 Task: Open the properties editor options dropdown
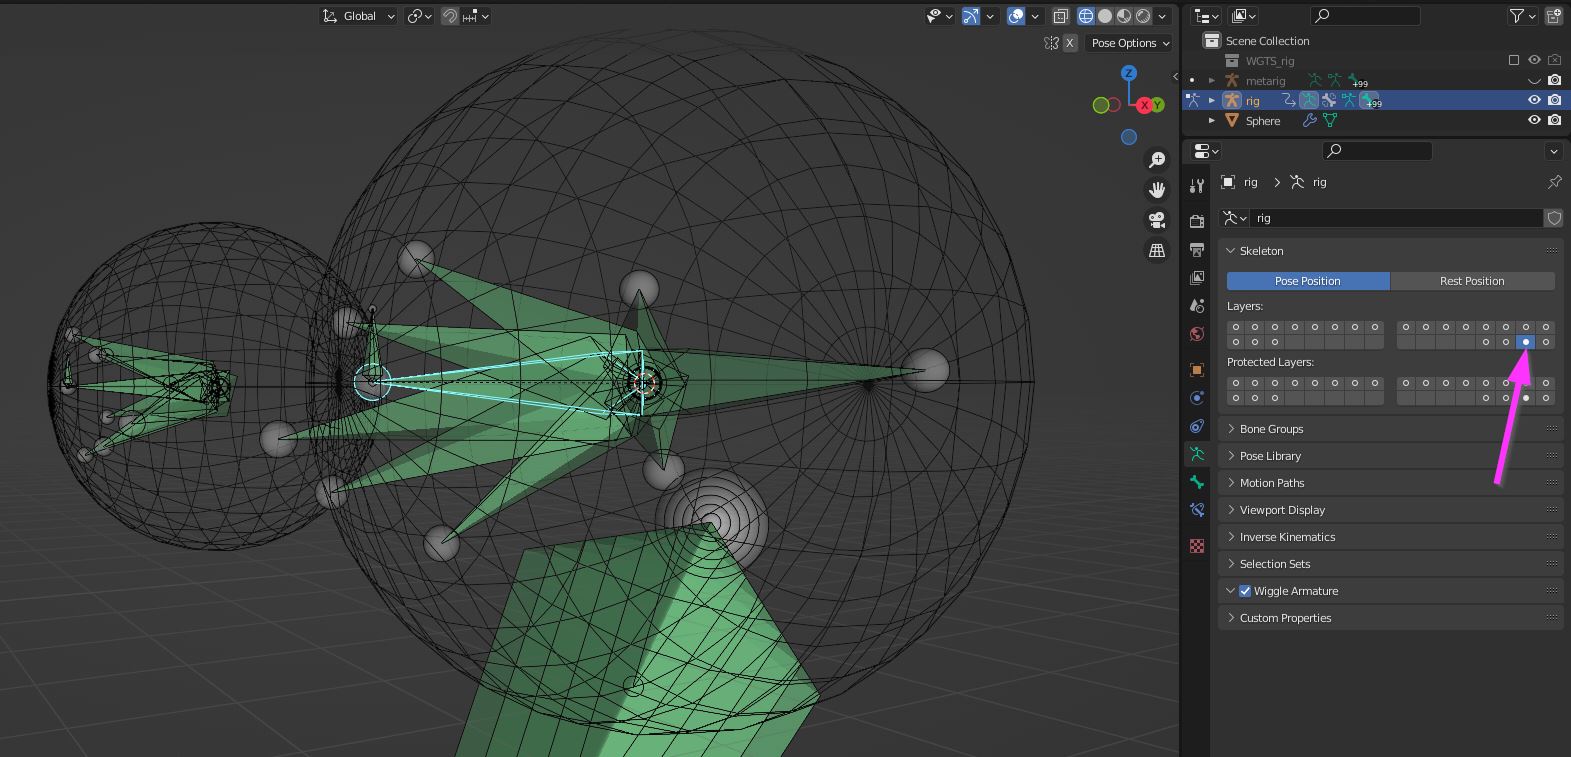pyautogui.click(x=1553, y=151)
